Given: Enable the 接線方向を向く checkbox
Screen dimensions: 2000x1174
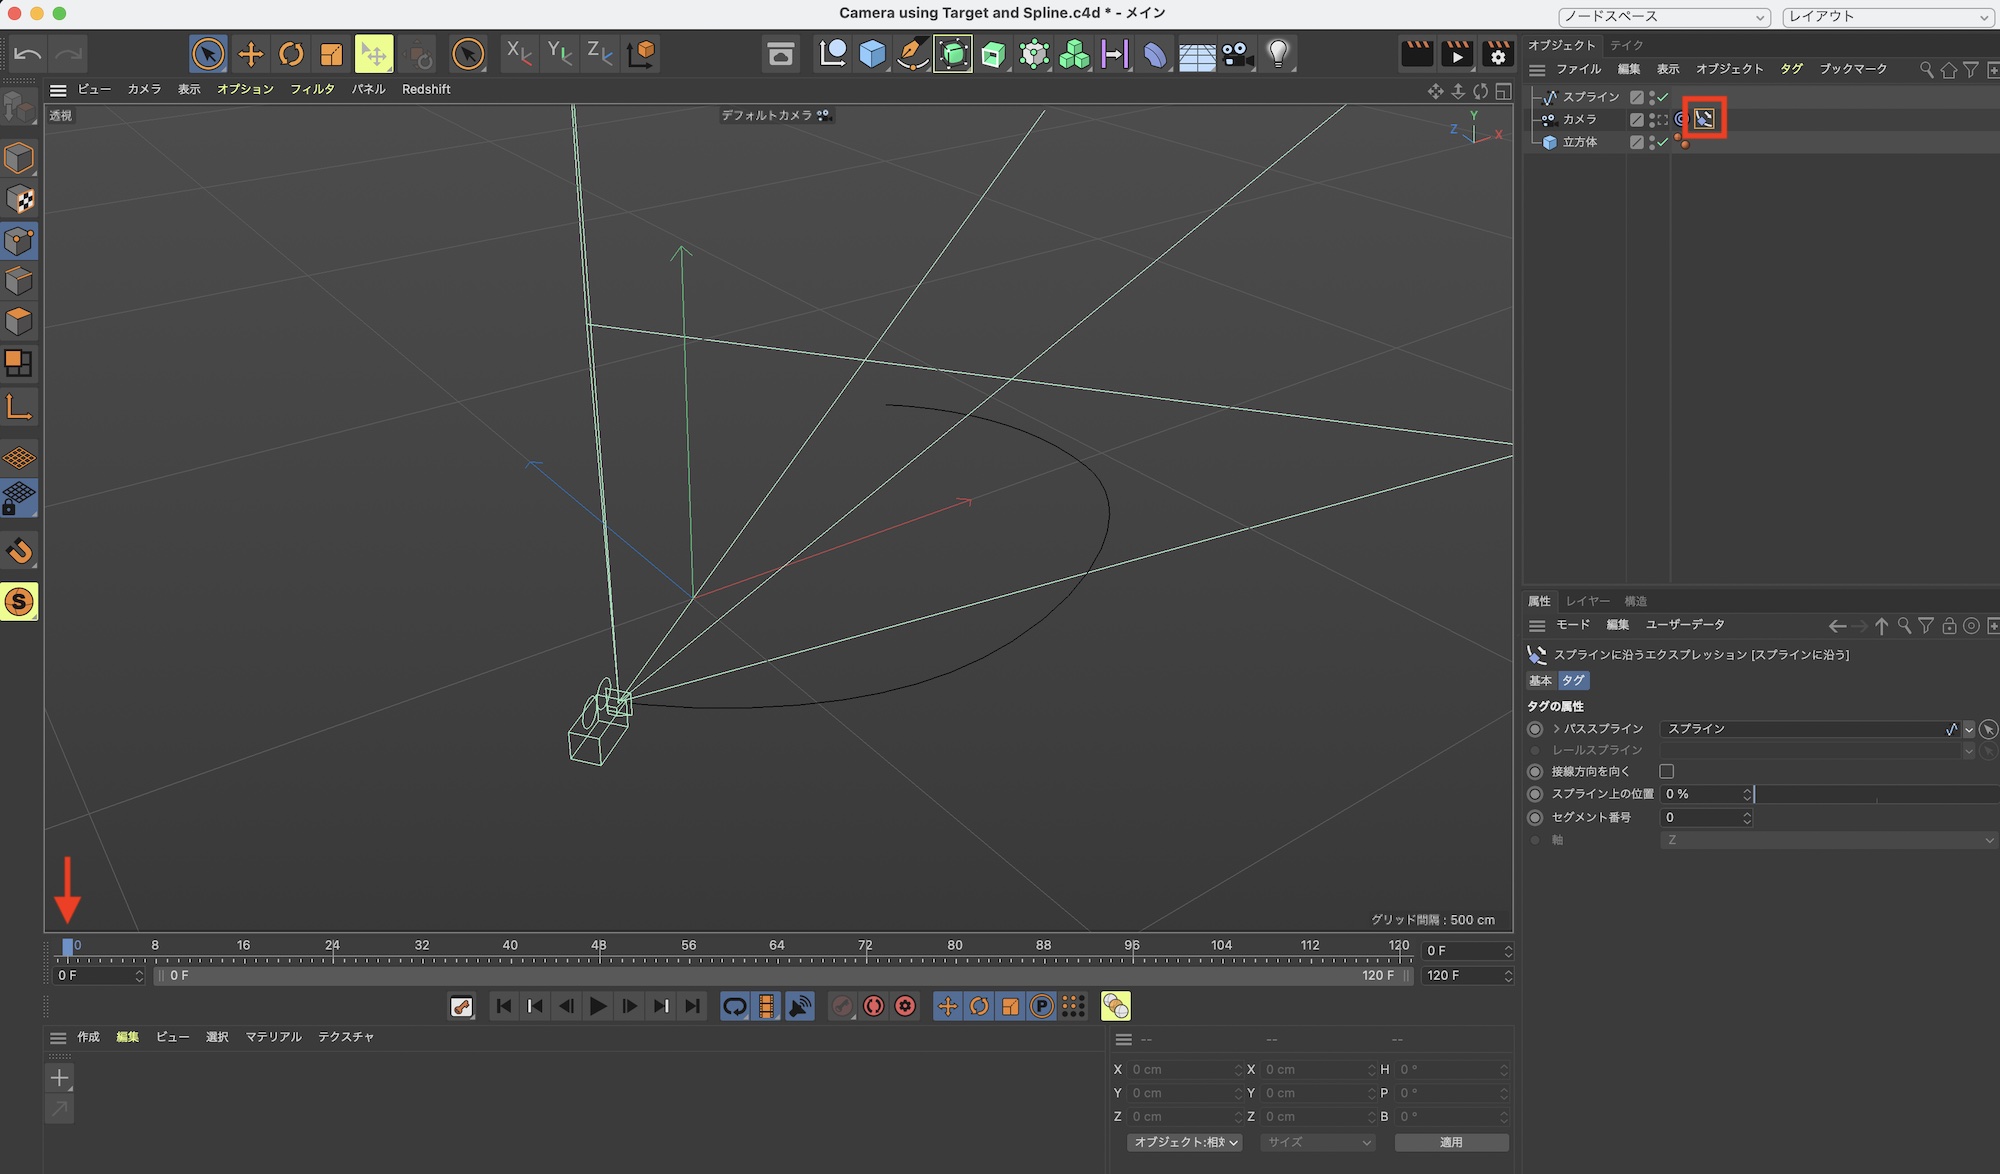Looking at the screenshot, I should (x=1666, y=771).
